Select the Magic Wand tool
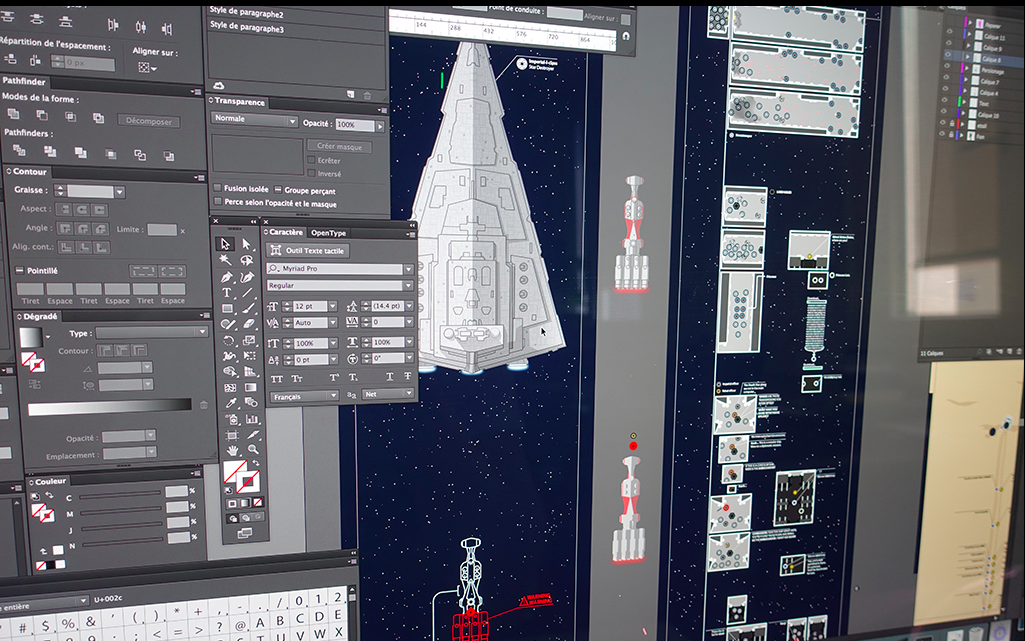Viewport: 1025px width, 641px height. (x=226, y=260)
